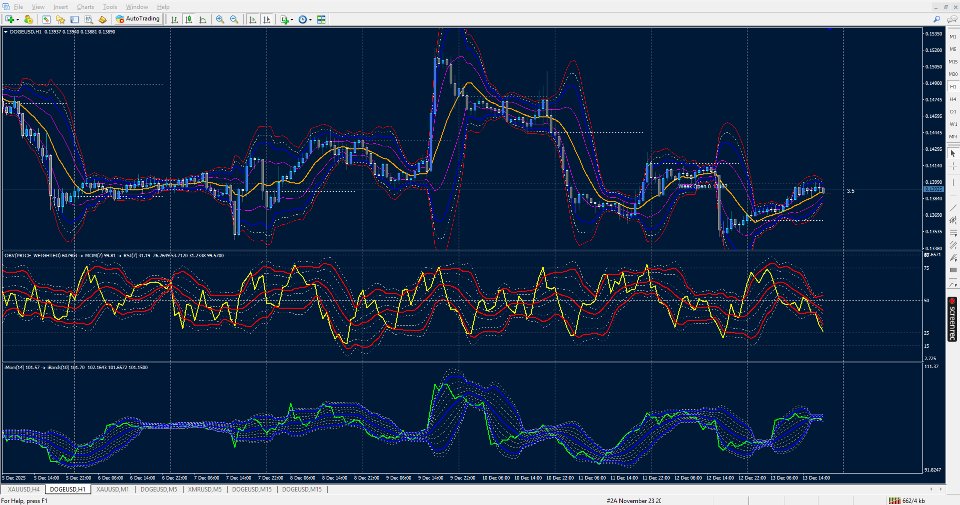The height and width of the screenshot is (505, 960).
Task: Zoom out on the chart
Action: 234,20
